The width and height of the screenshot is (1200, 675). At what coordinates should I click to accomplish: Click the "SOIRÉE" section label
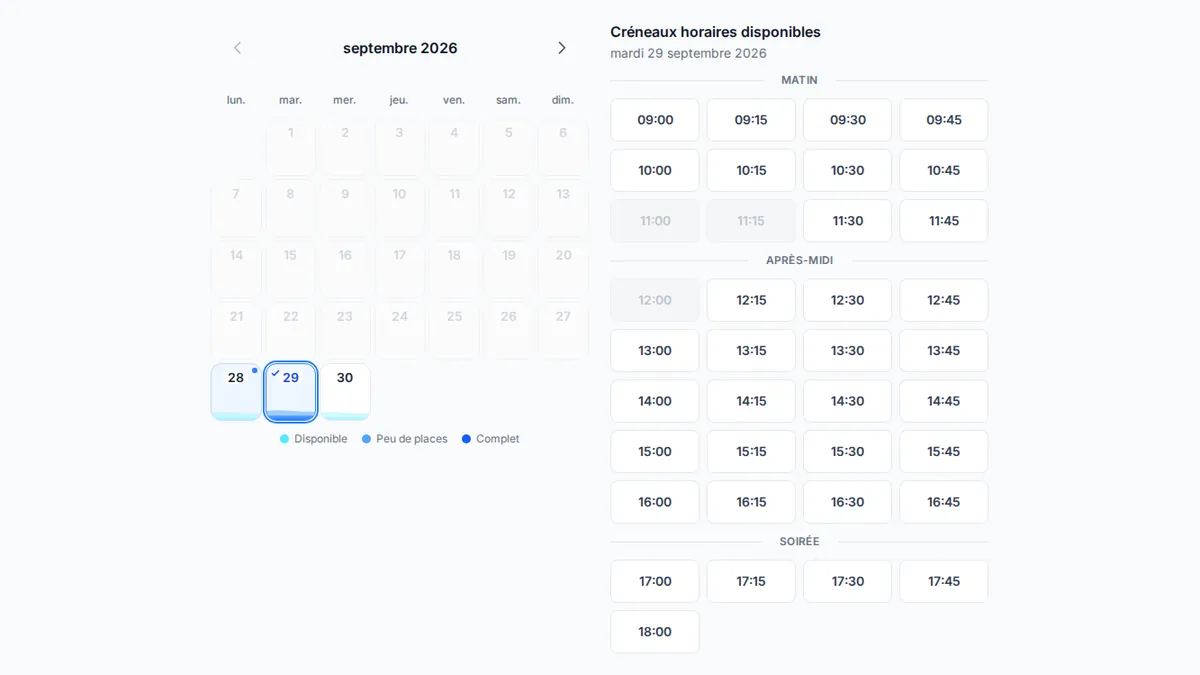click(x=799, y=541)
